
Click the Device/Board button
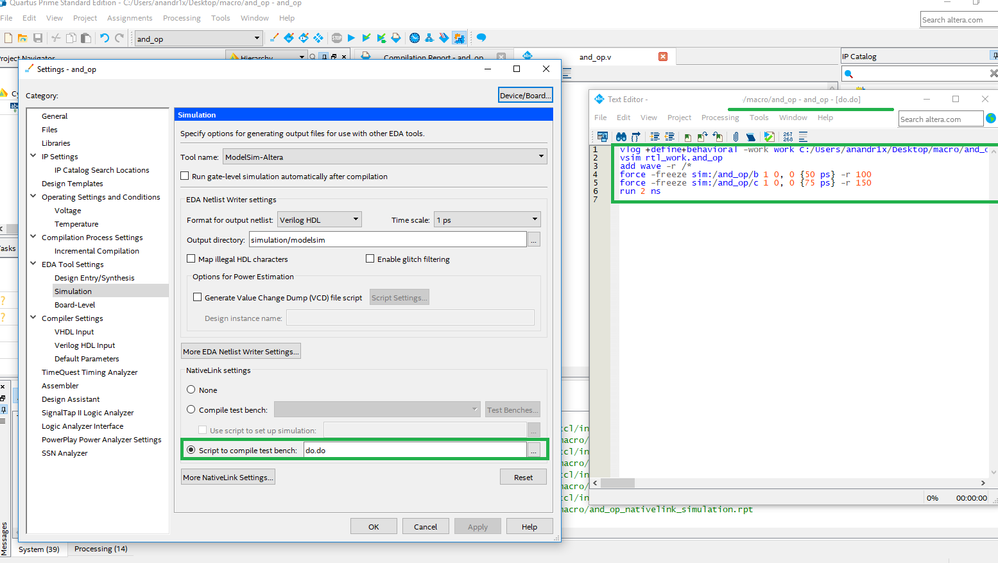click(525, 95)
